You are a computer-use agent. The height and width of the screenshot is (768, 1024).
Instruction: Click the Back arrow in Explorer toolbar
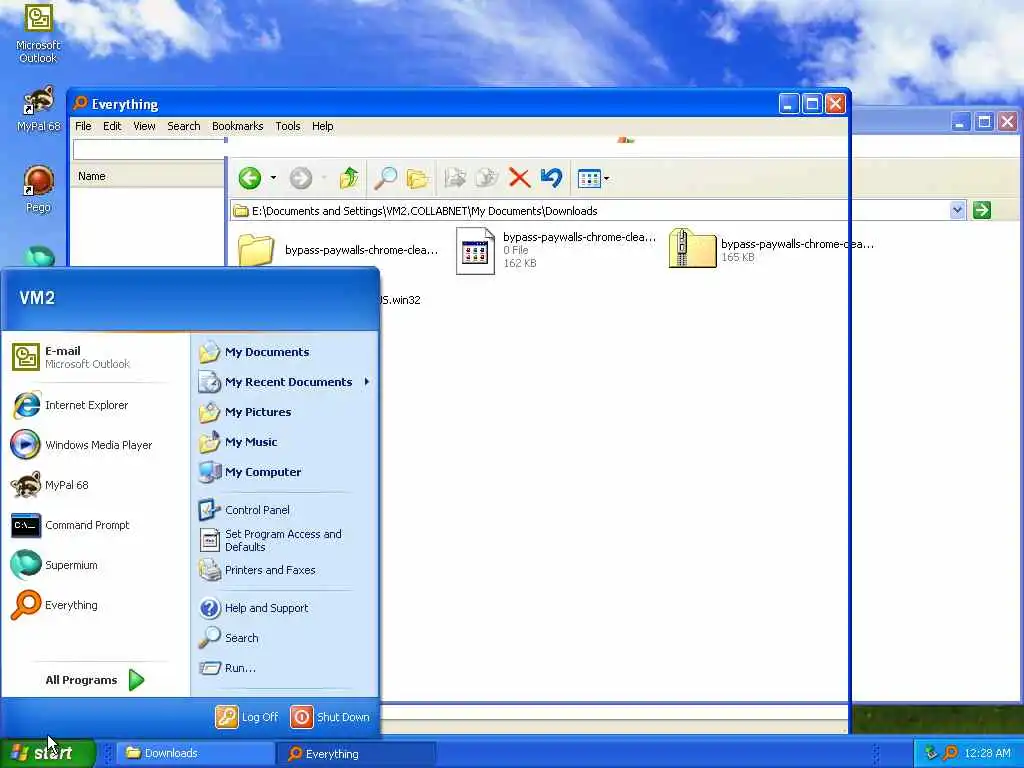249,178
